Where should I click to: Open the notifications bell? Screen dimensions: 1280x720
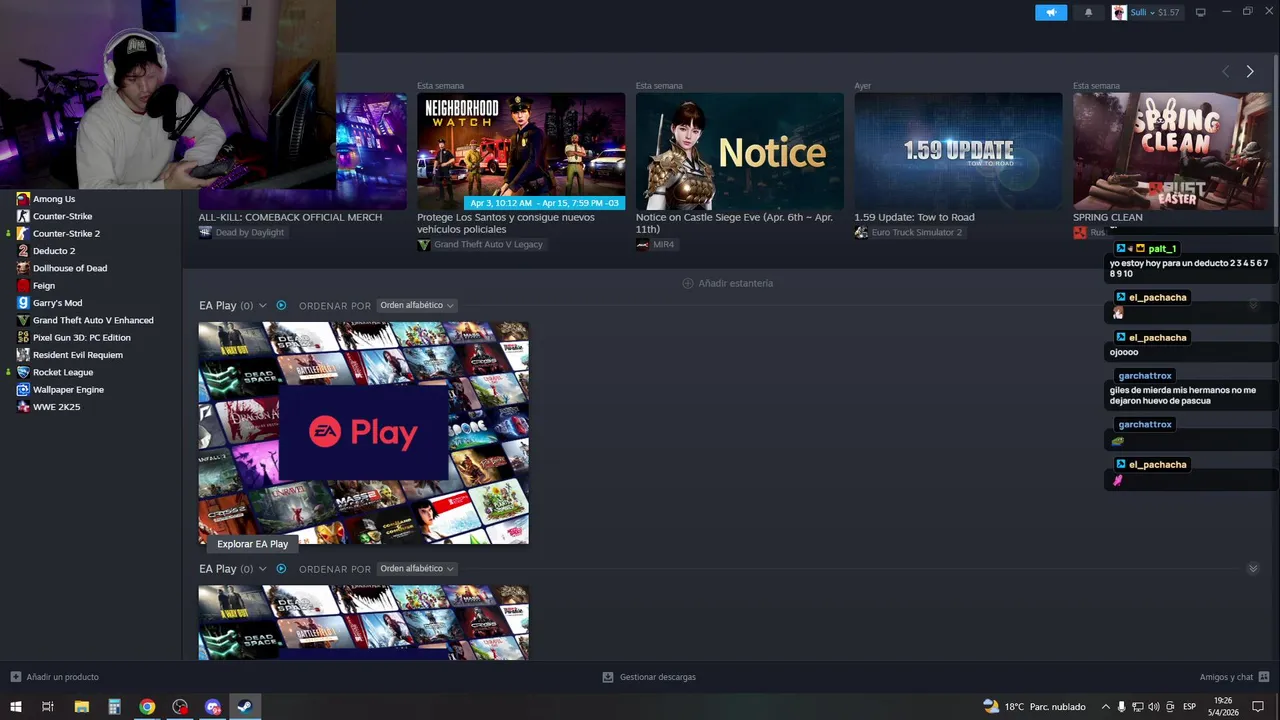coord(1088,12)
